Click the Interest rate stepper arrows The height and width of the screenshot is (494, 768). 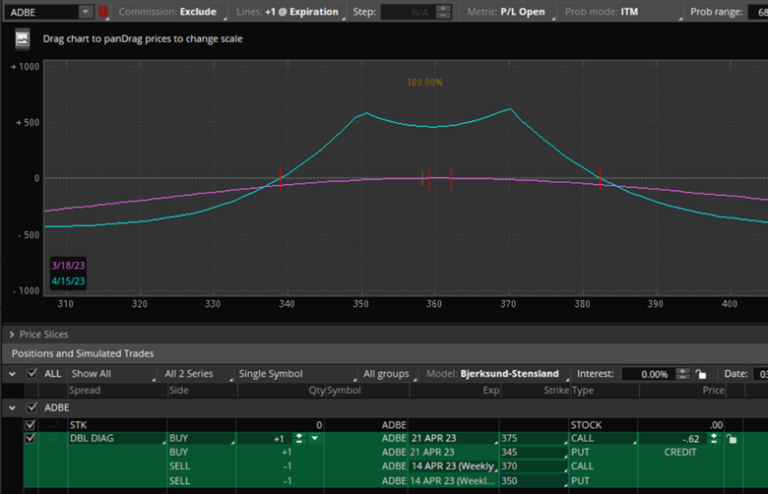682,374
